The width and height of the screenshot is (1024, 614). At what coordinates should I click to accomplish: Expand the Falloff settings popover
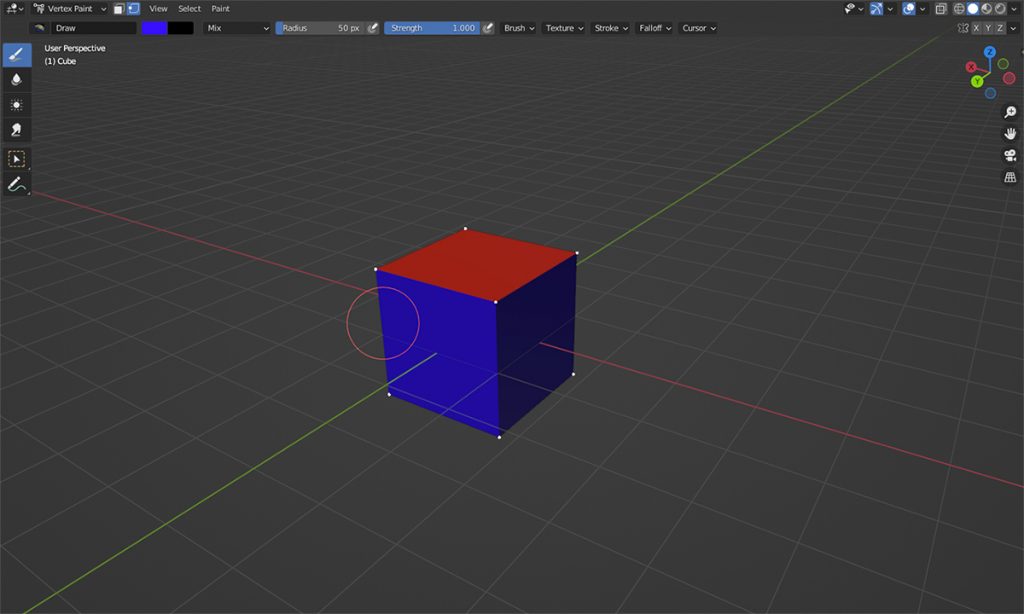tap(655, 28)
